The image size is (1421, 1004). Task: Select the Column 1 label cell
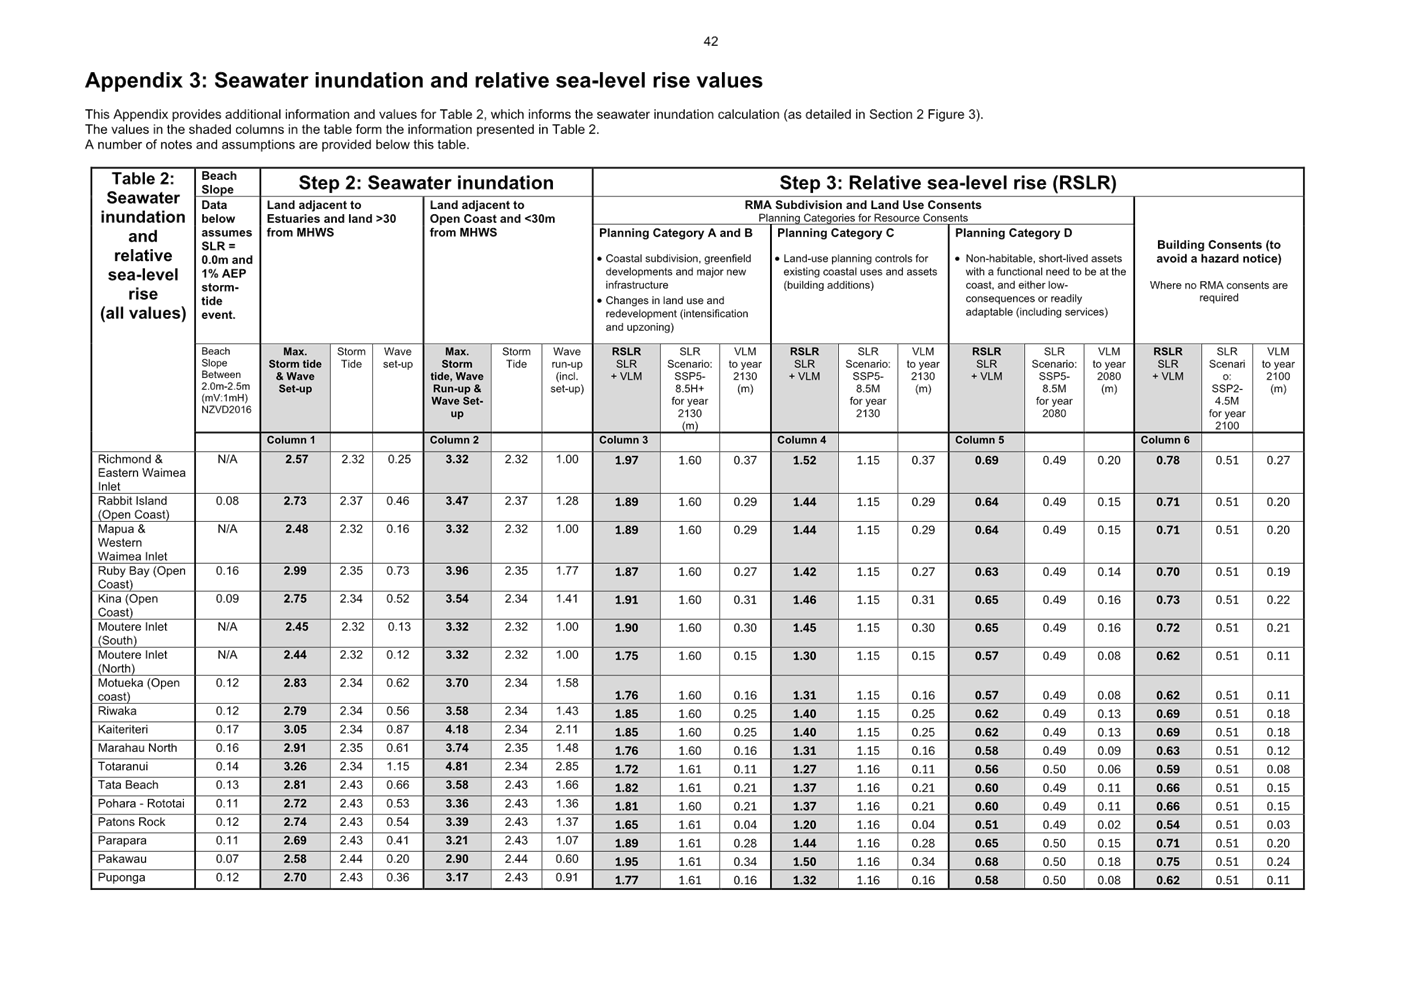tap(291, 440)
